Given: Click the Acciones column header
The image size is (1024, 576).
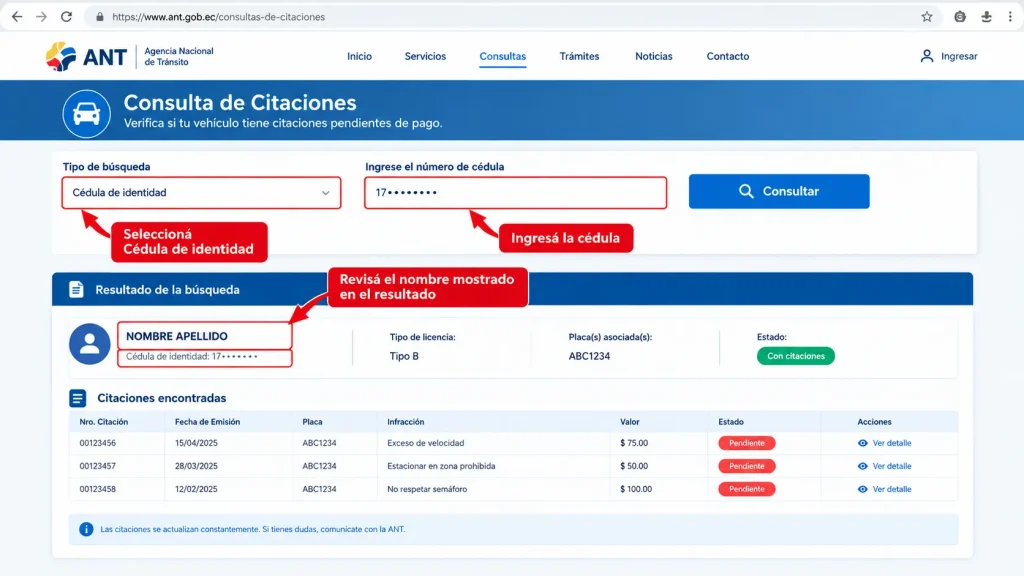Looking at the screenshot, I should [874, 422].
